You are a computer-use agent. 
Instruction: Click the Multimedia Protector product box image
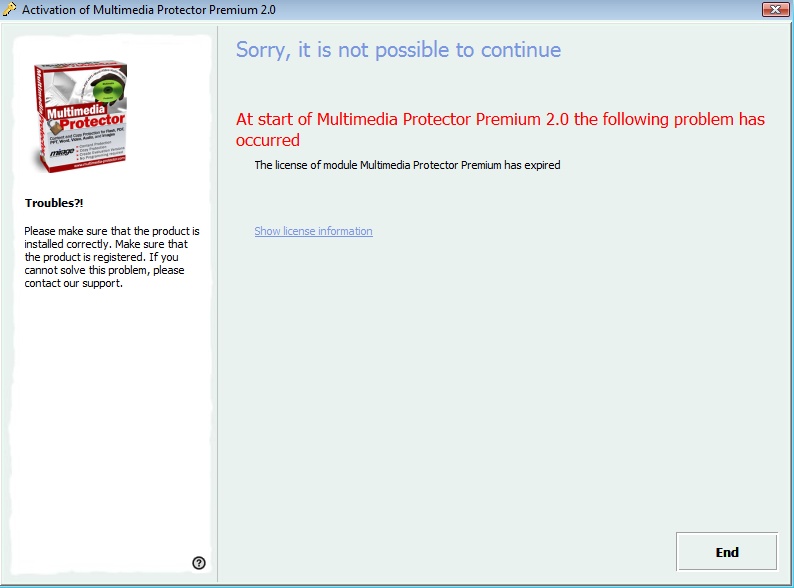pyautogui.click(x=81, y=116)
